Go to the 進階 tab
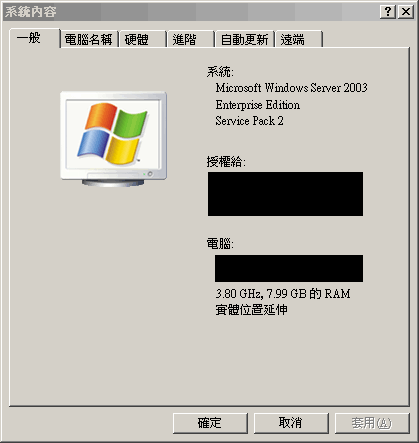Image resolution: width=419 pixels, height=443 pixels. point(190,39)
